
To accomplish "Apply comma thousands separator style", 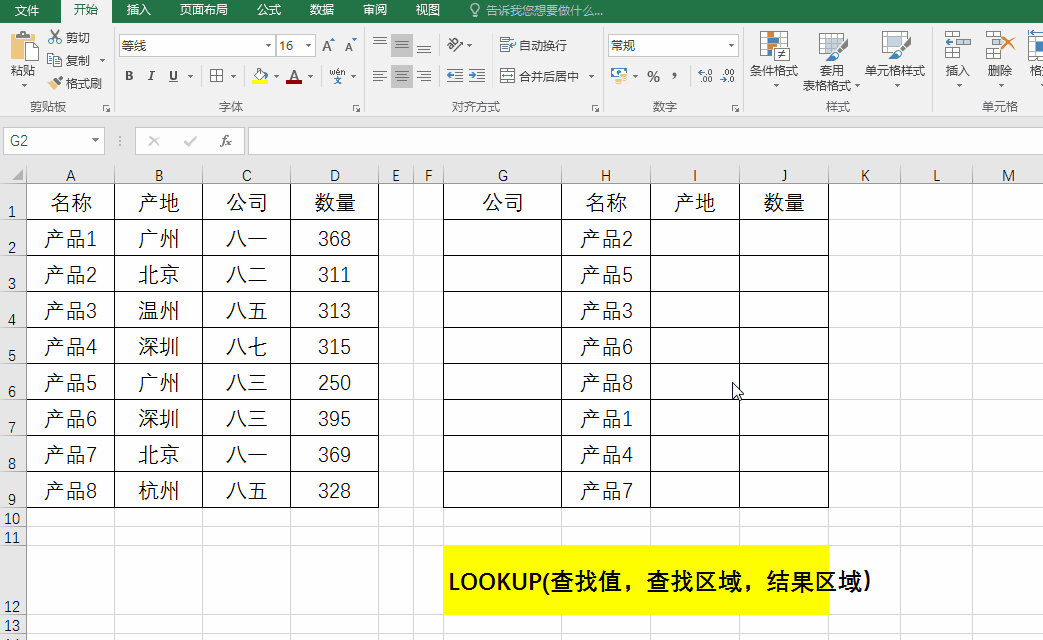I will (674, 77).
